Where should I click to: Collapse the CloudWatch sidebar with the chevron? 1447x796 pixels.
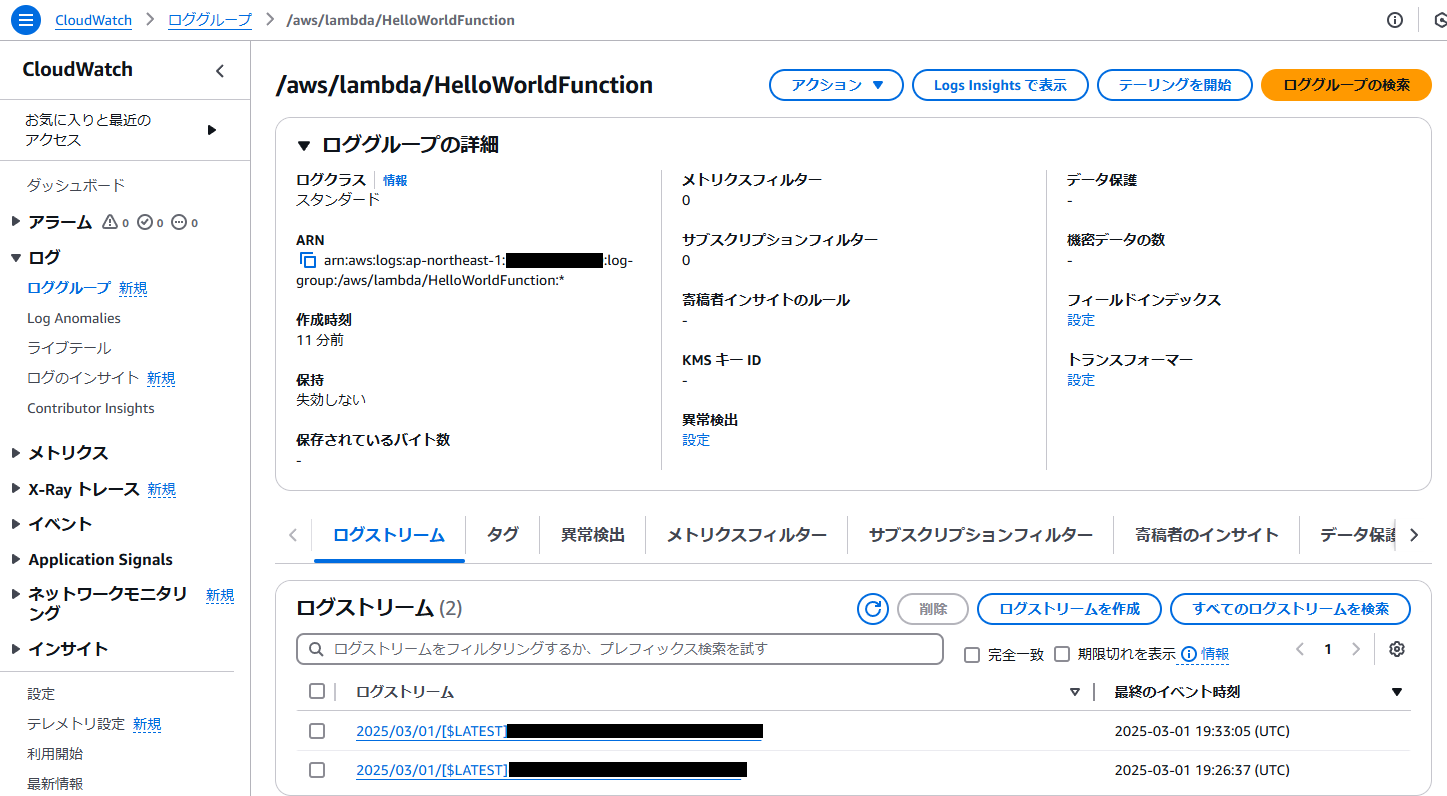click(220, 71)
